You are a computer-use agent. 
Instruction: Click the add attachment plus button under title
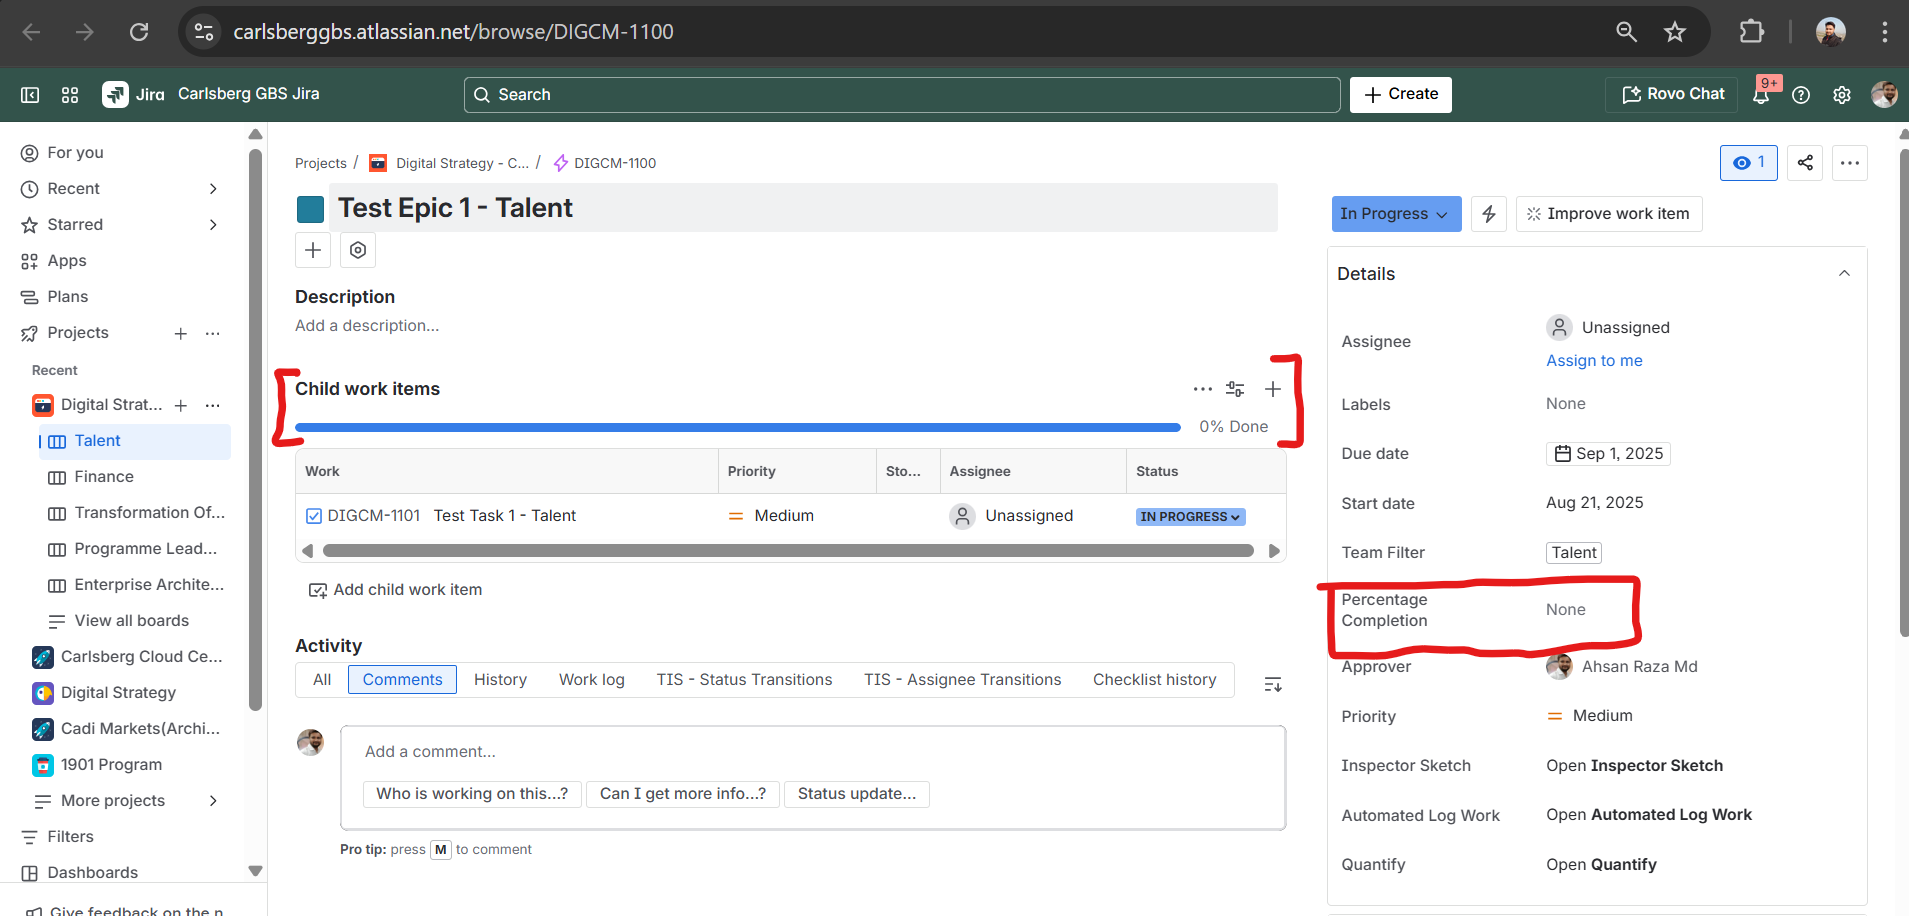click(313, 250)
